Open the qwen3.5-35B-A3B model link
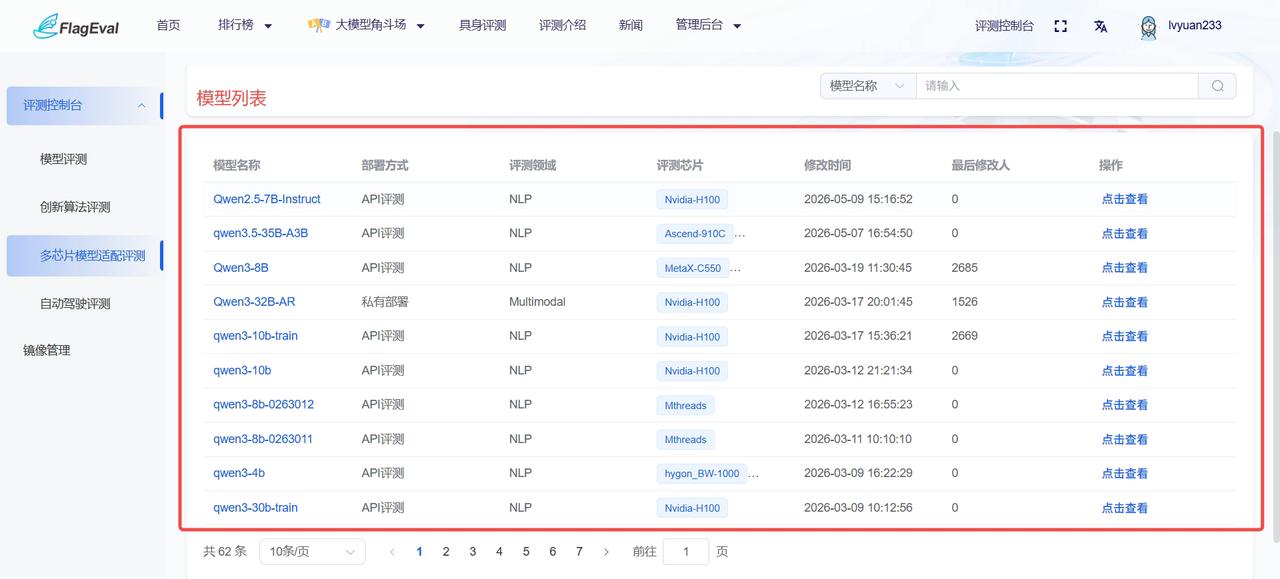Screen dimensions: 1280x579 coord(261,233)
